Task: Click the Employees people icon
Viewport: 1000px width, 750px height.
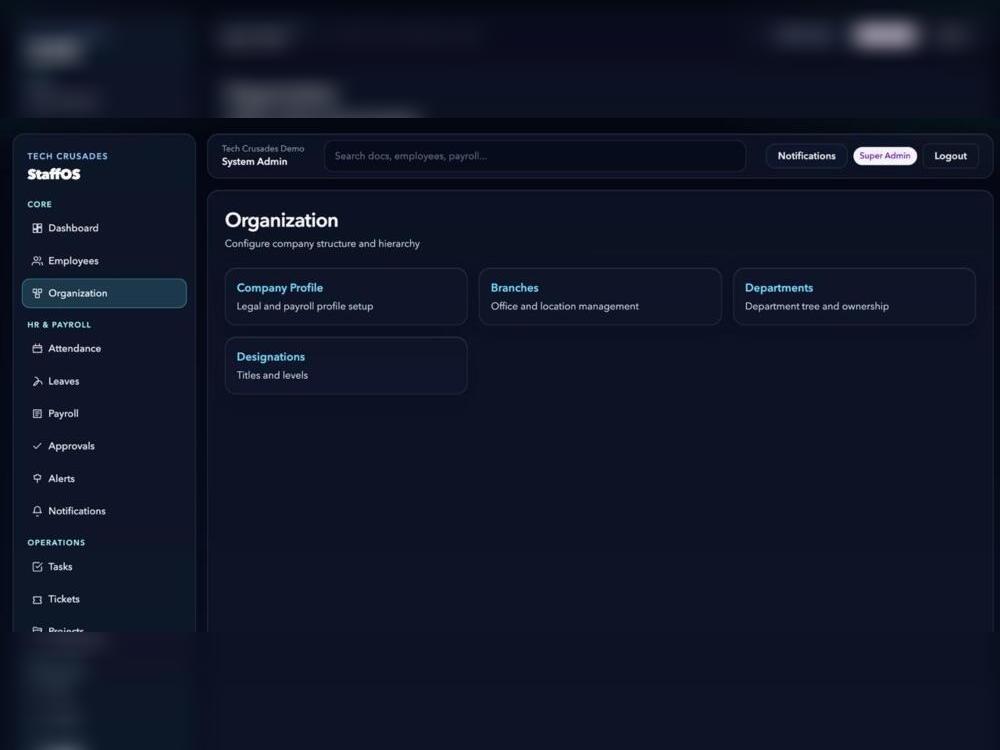Action: [x=37, y=261]
